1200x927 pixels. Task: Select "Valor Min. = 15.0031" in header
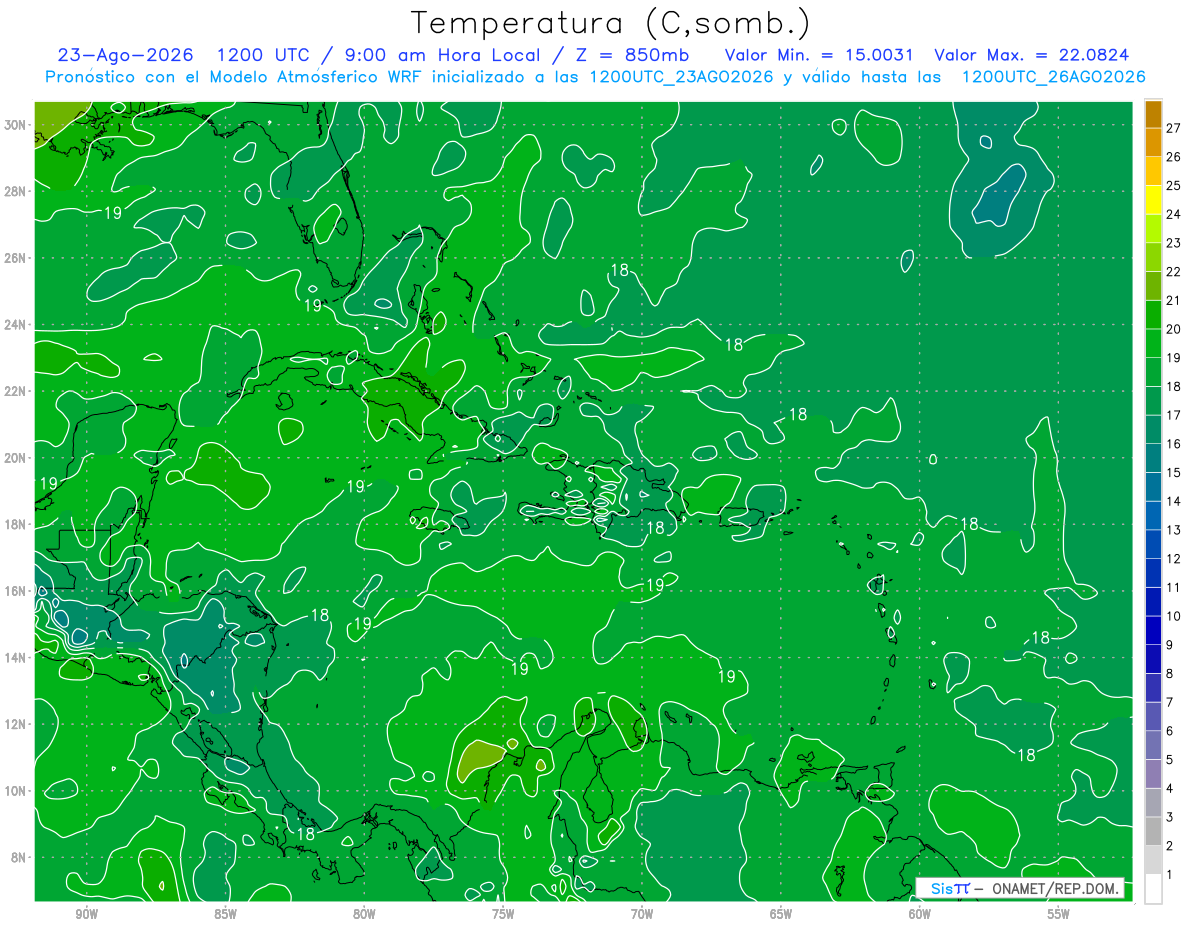pyautogui.click(x=820, y=55)
